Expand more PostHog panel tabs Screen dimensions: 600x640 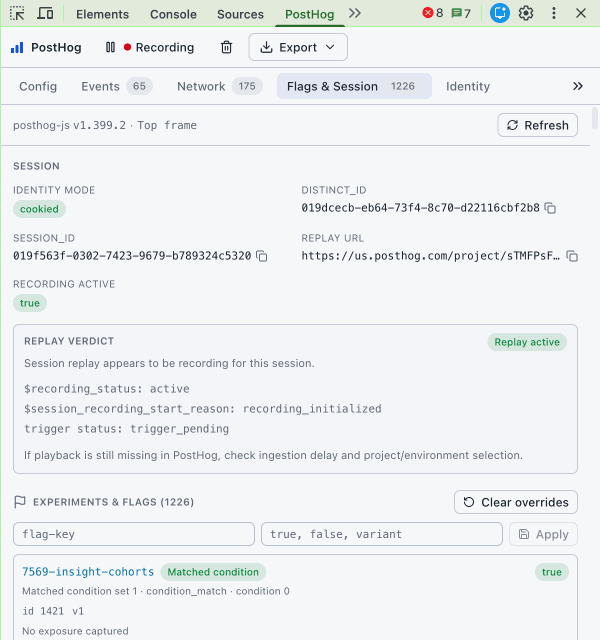tap(578, 86)
